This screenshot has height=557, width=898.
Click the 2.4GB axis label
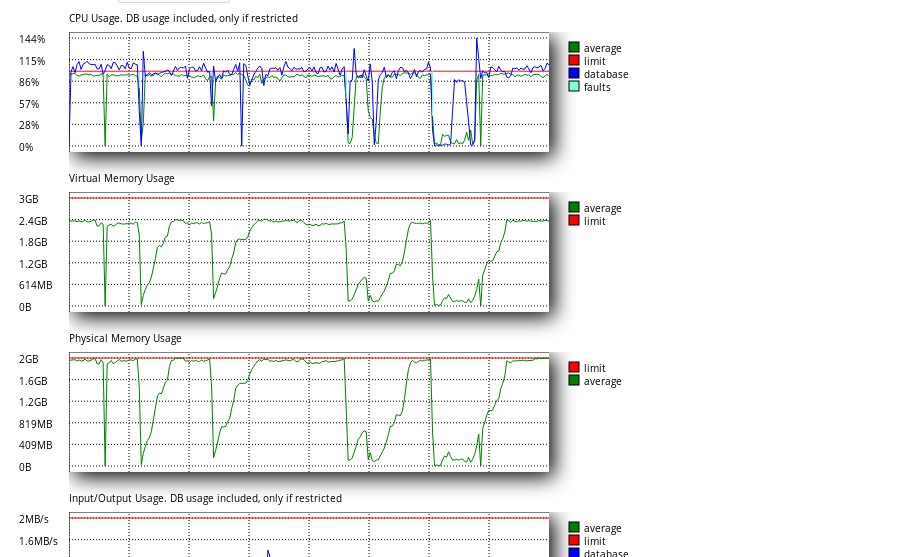[33, 221]
